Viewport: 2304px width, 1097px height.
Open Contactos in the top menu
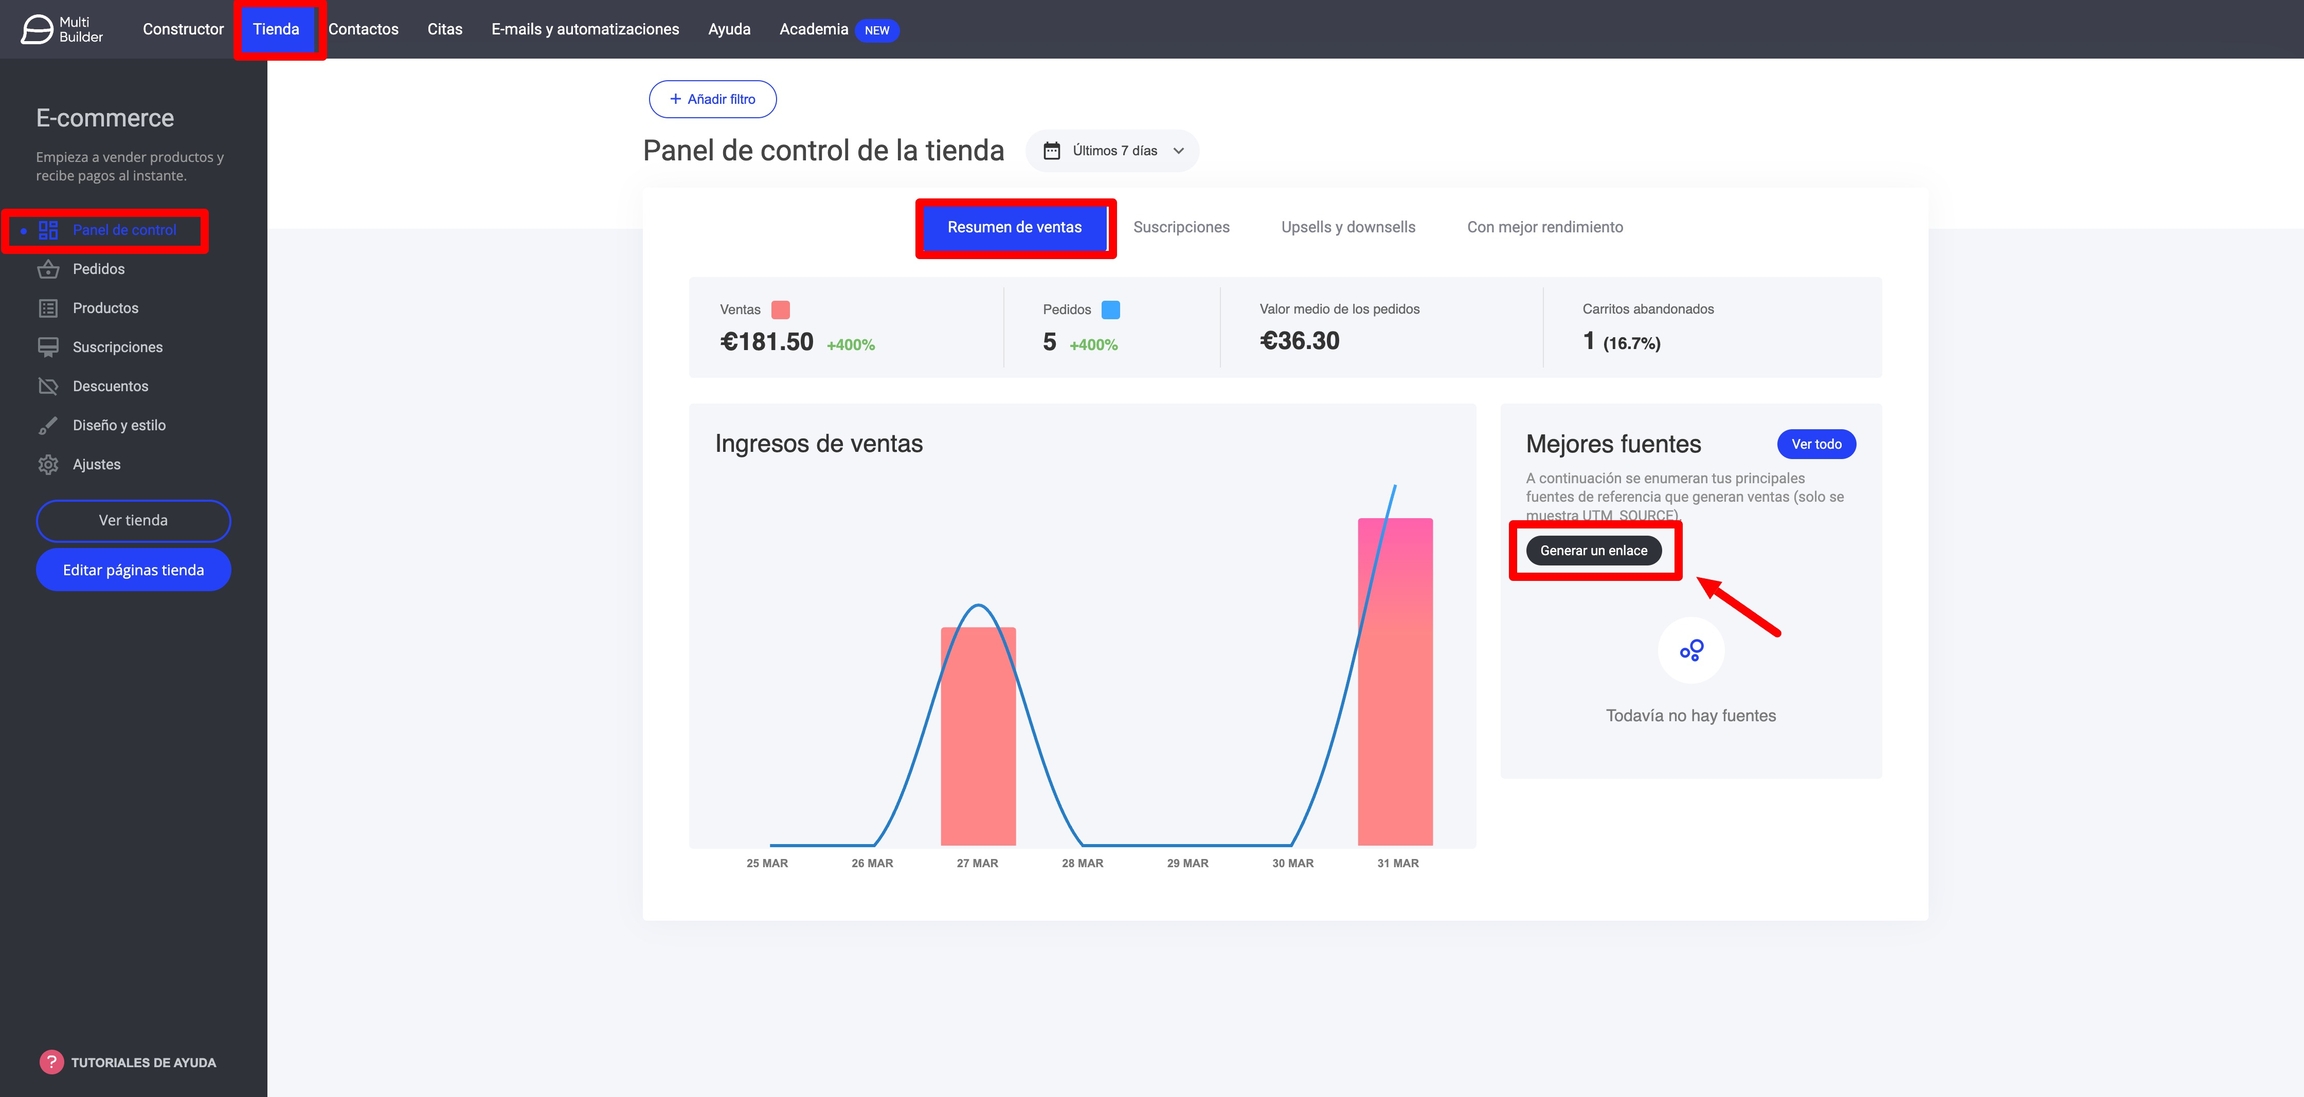point(363,29)
